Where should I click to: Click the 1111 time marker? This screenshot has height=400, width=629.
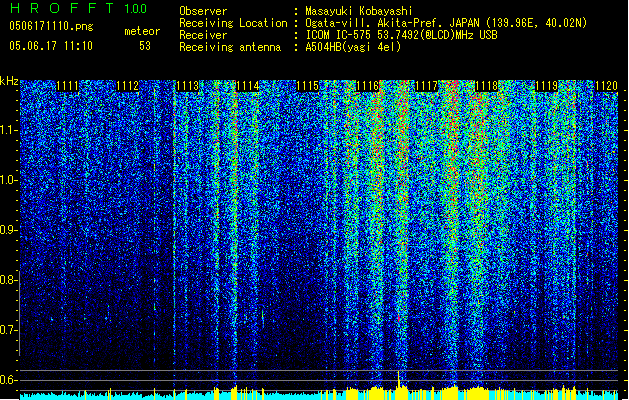[68, 87]
